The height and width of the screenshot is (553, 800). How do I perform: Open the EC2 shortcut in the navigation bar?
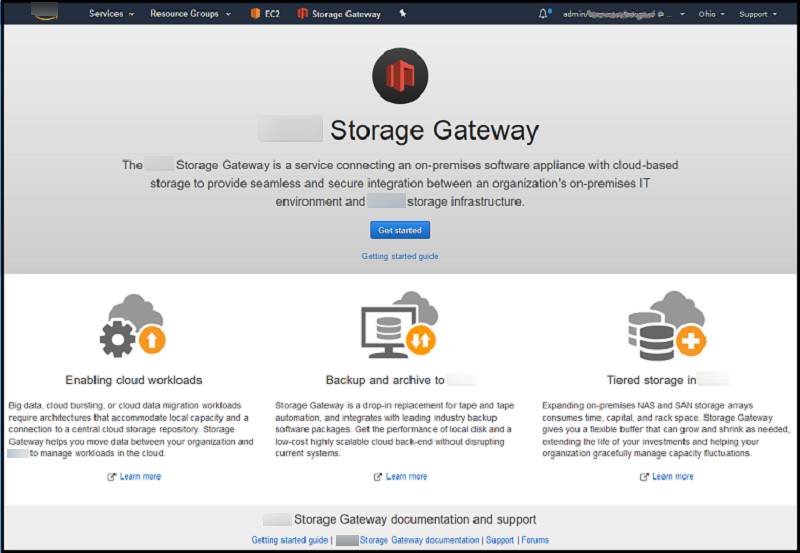coord(264,14)
